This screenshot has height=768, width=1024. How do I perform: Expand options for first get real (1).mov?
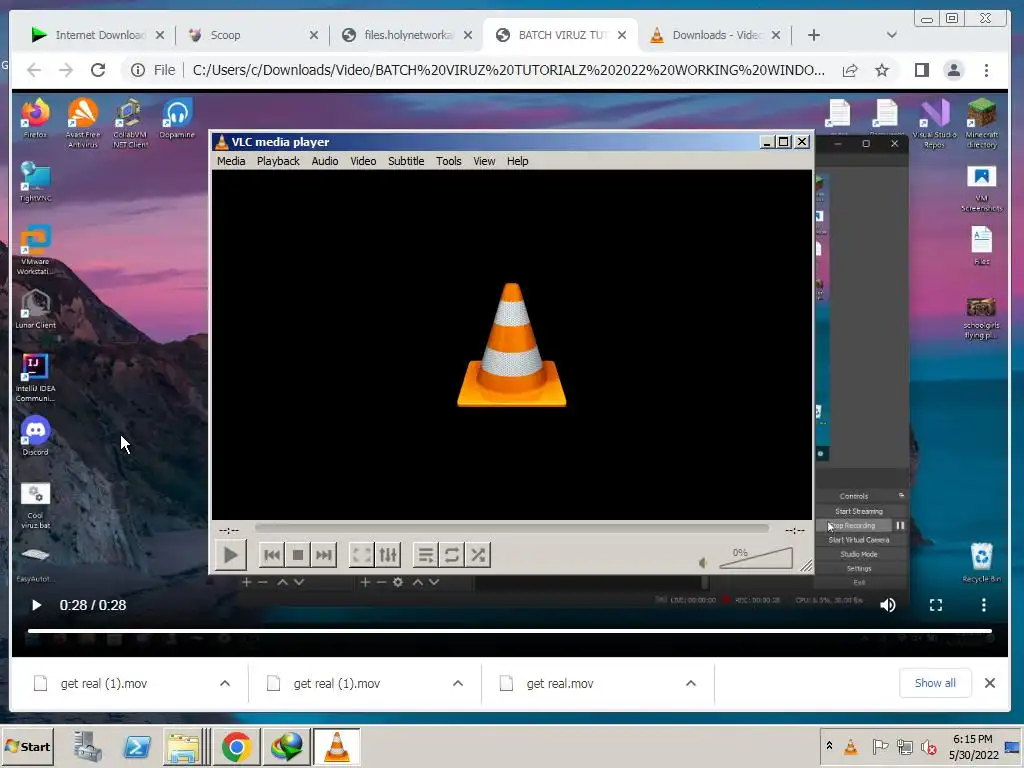coord(225,683)
